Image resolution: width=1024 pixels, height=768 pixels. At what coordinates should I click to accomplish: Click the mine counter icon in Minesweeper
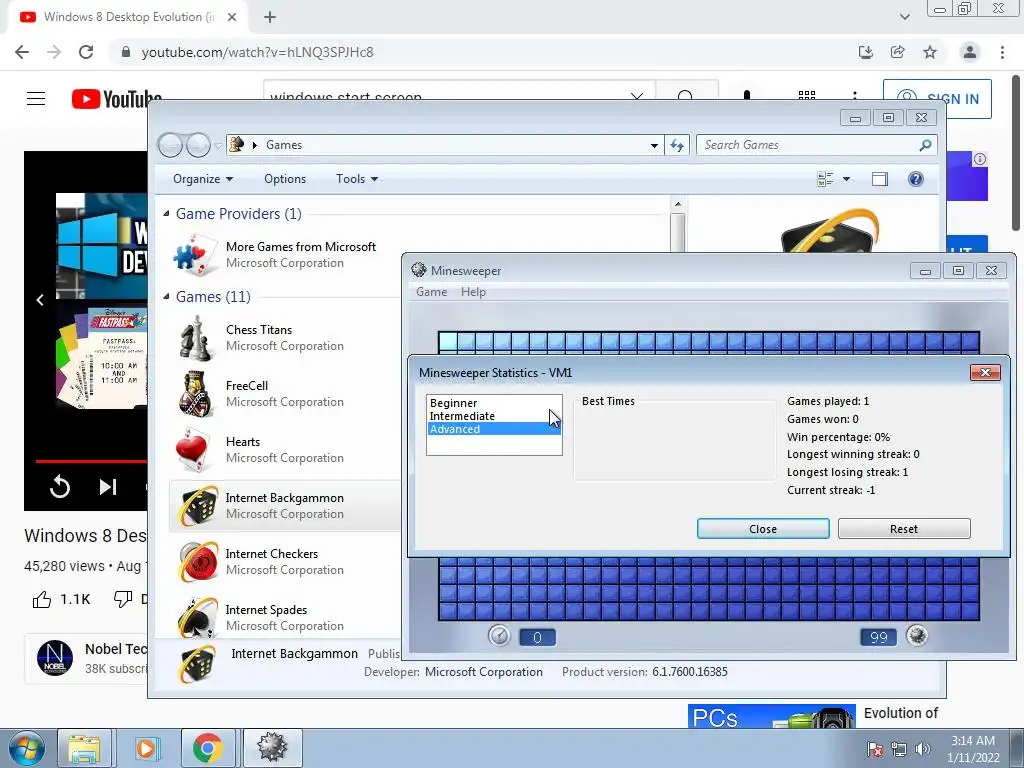pyautogui.click(x=917, y=635)
